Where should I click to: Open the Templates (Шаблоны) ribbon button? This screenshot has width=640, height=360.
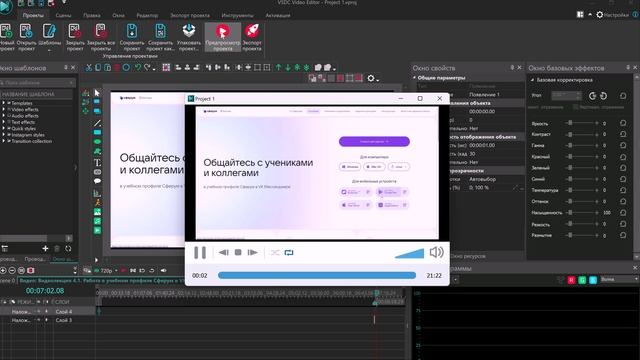[x=49, y=37]
